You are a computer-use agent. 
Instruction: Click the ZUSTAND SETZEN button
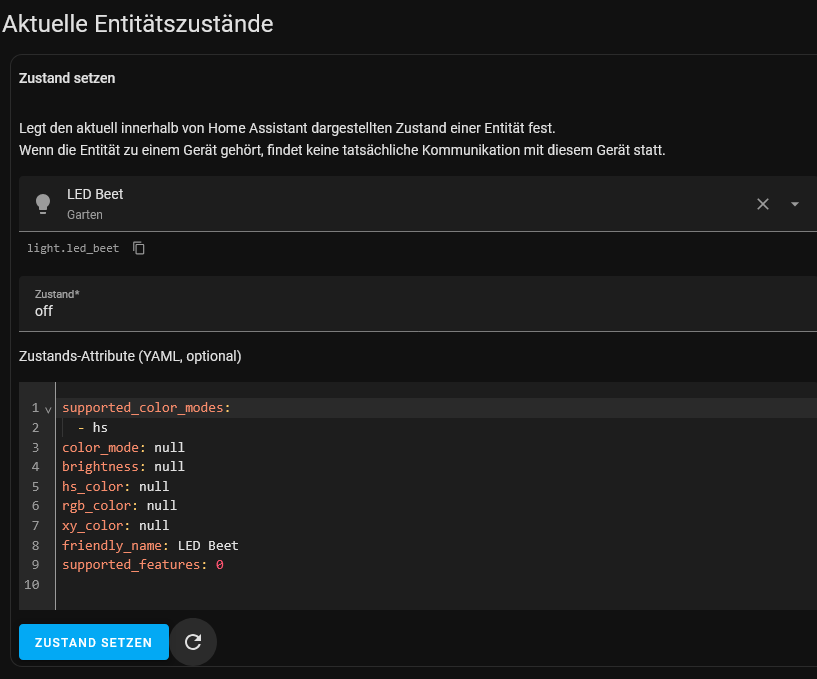94,642
